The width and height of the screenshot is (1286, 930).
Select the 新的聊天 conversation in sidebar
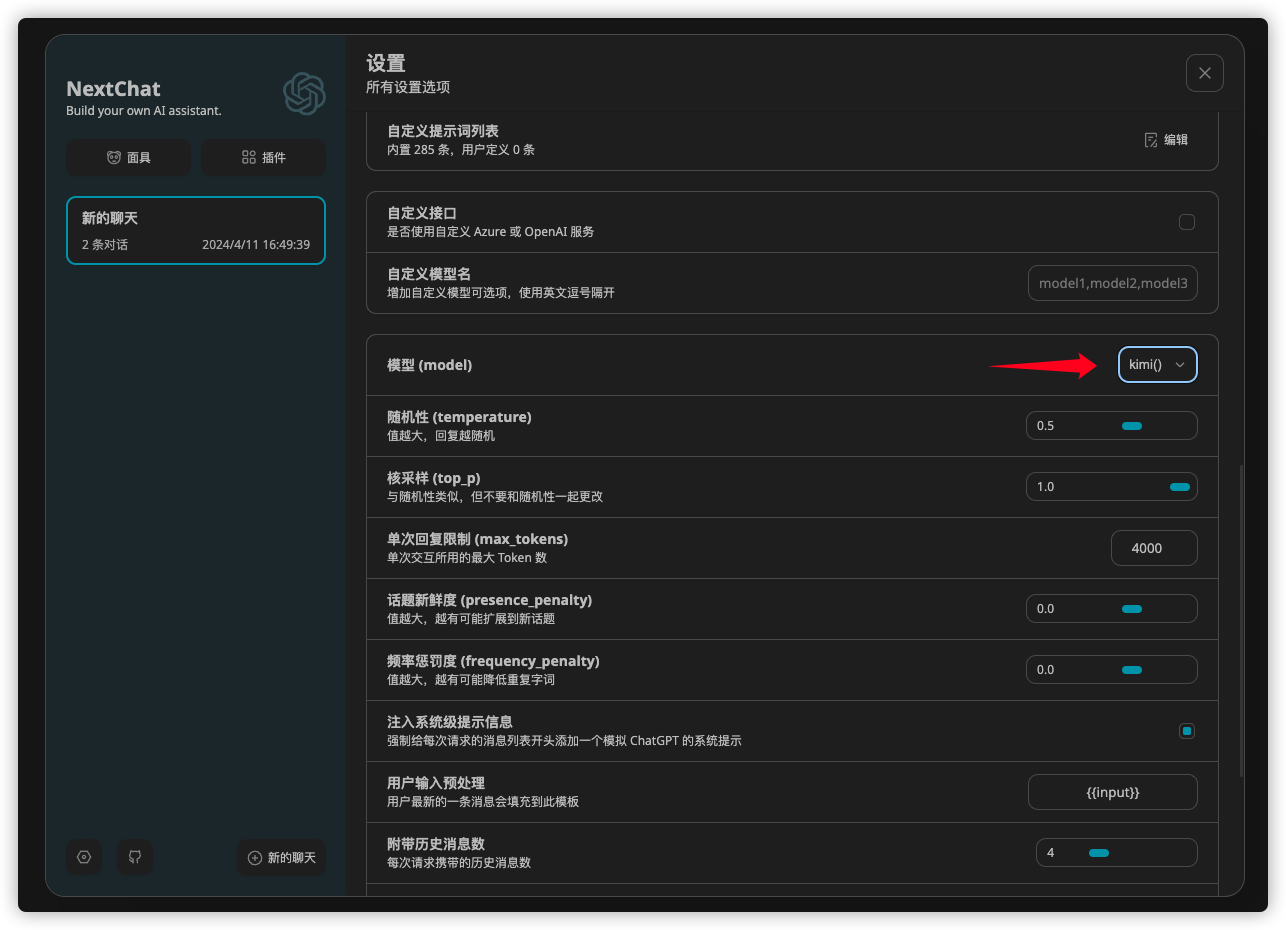195,230
